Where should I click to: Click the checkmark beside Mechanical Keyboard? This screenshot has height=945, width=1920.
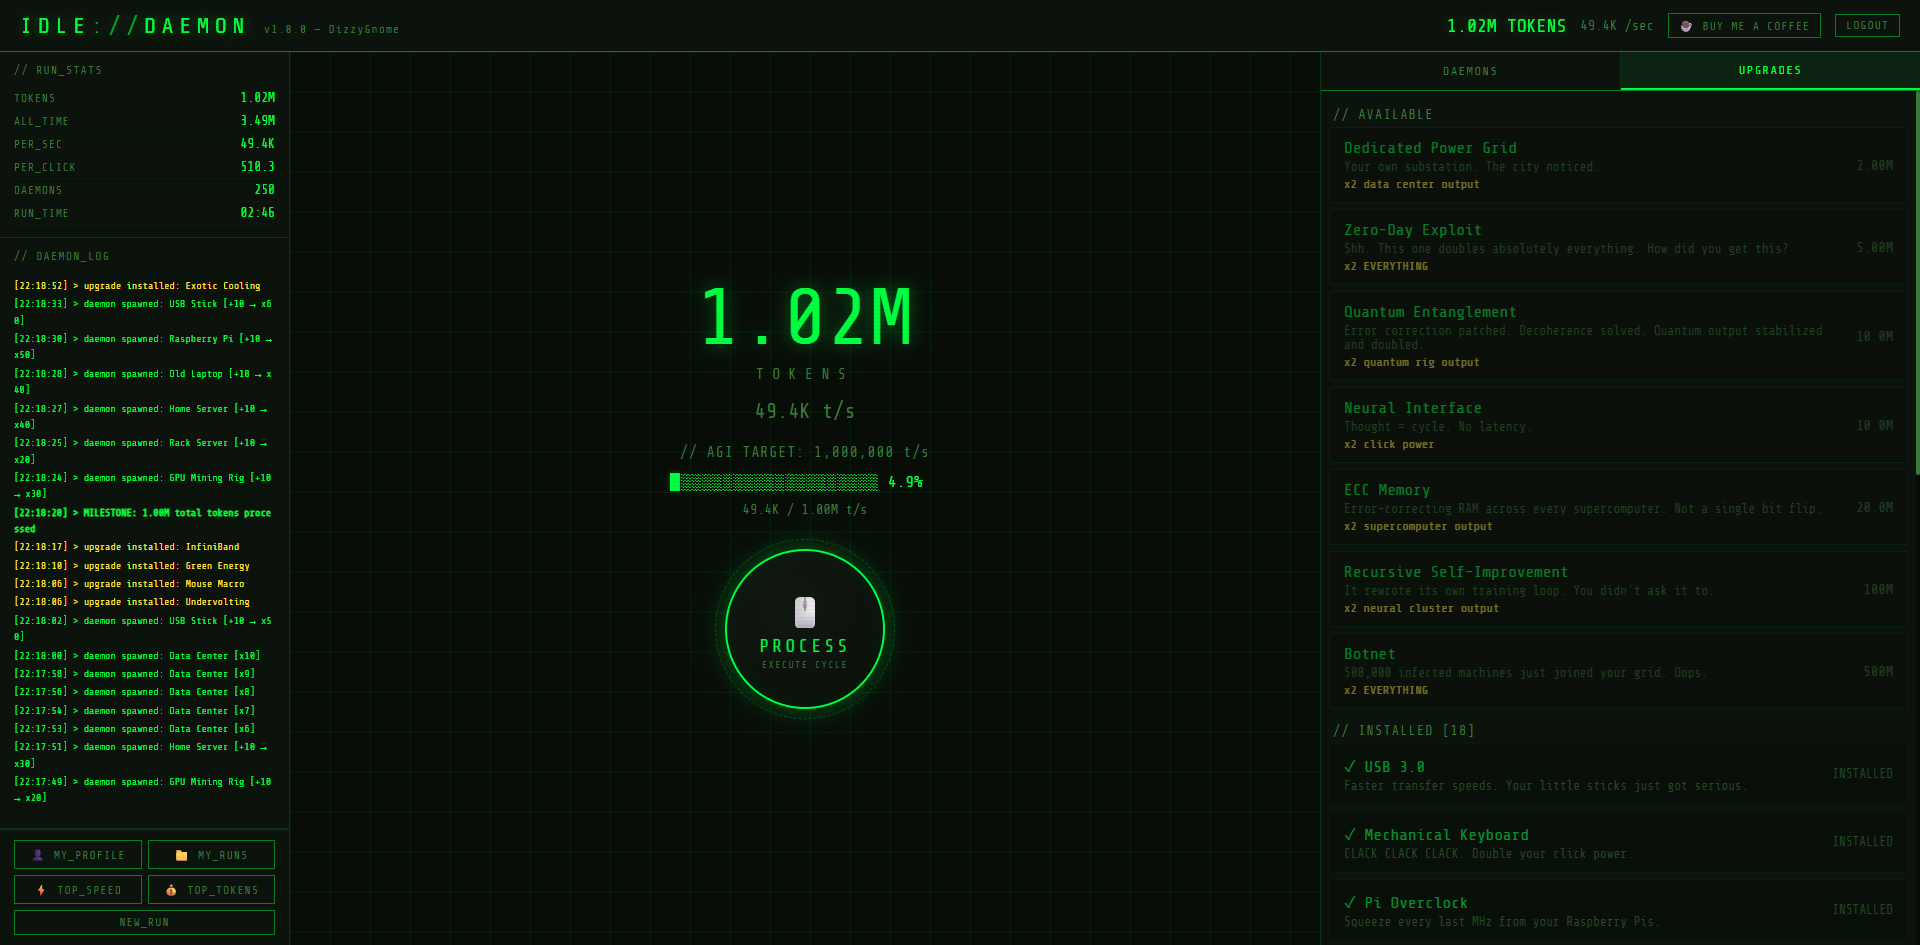point(1351,834)
